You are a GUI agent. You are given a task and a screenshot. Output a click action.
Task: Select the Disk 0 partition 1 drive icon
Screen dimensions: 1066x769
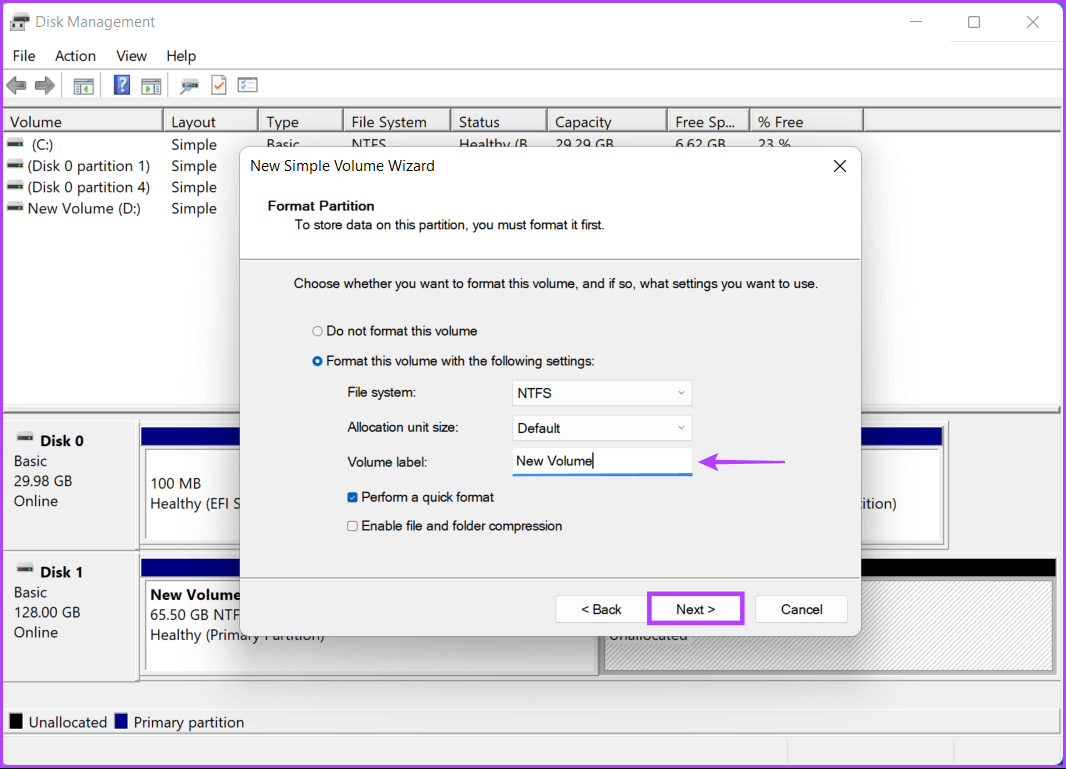point(15,165)
